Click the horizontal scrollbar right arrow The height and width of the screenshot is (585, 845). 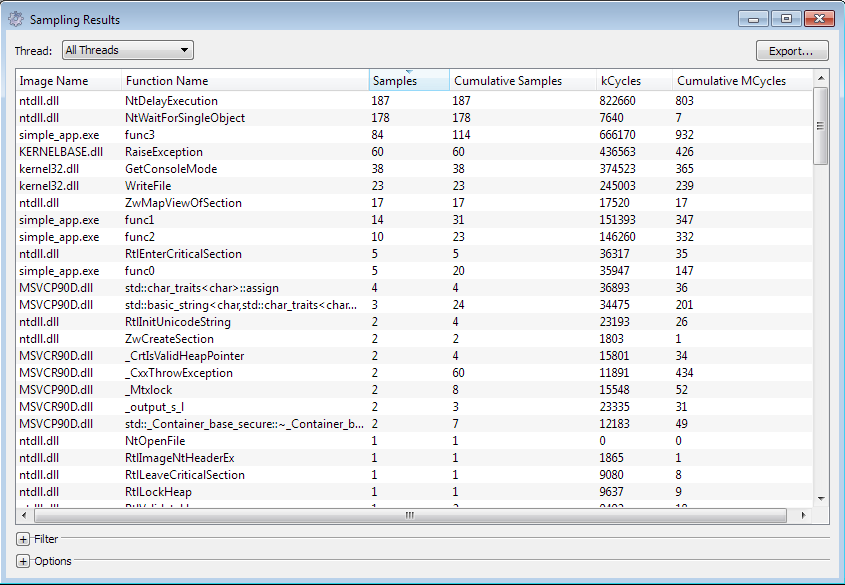(x=804, y=516)
